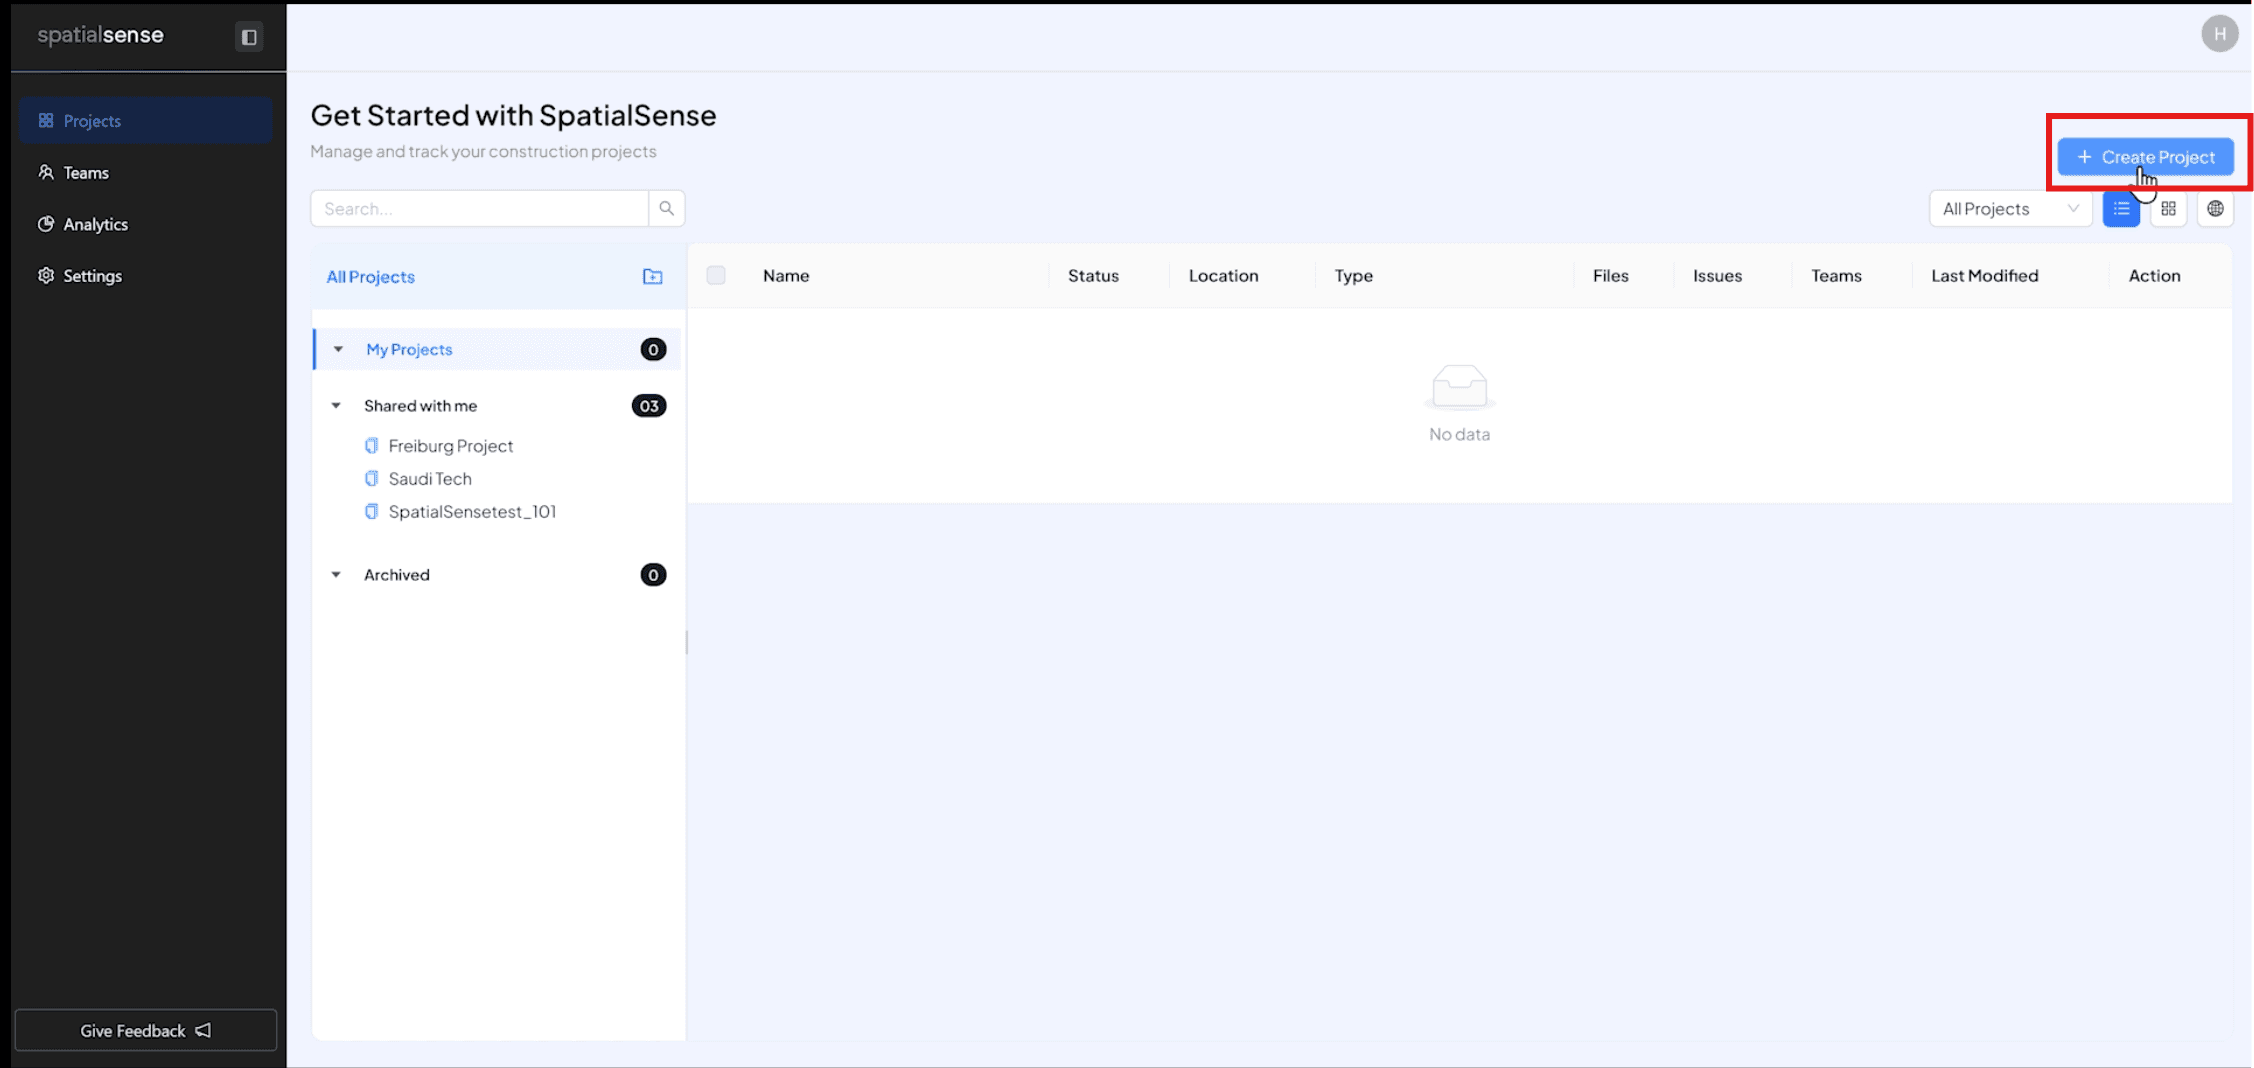Screen dimensions: 2254x1068
Task: Open the user avatar H menu
Action: (x=2219, y=34)
